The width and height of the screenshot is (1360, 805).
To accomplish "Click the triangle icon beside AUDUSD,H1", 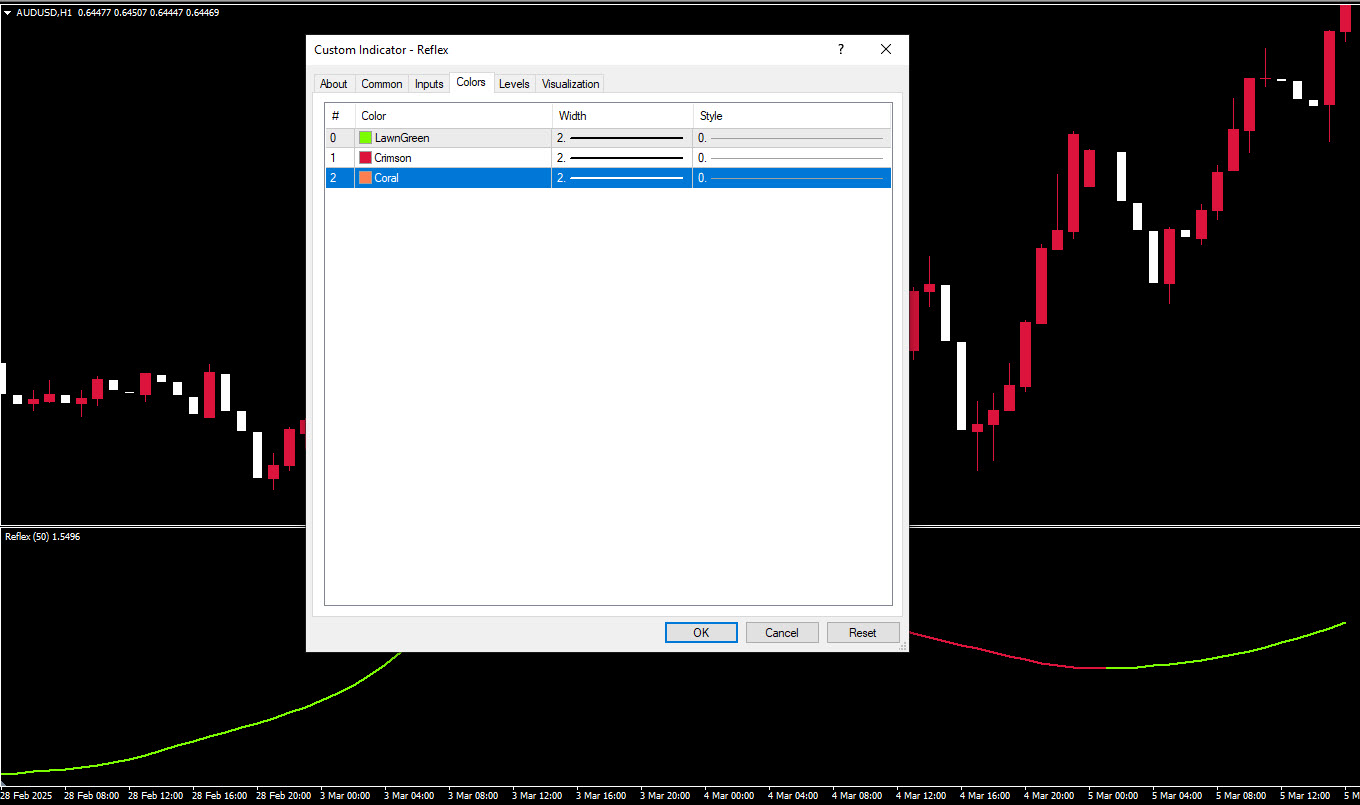I will point(8,13).
